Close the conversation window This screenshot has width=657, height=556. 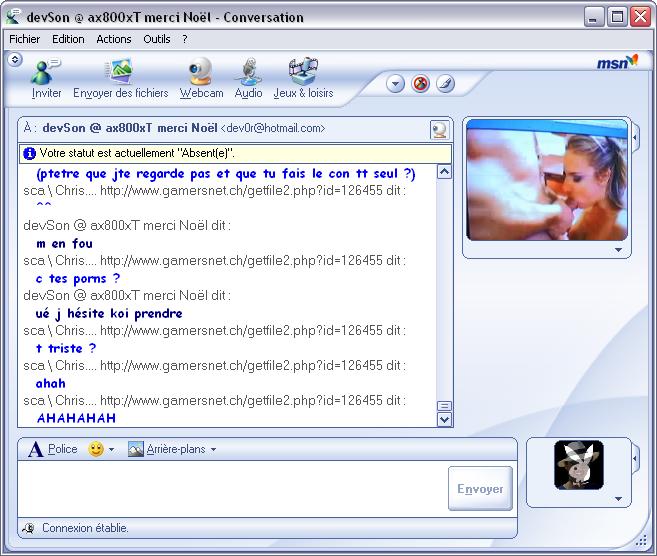pyautogui.click(x=640, y=17)
